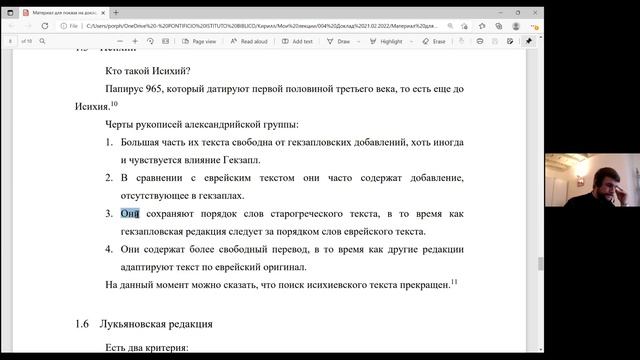This screenshot has height=360, width=640.
Task: Click list item 1 starting "Большая часть"
Action: click(x=284, y=151)
